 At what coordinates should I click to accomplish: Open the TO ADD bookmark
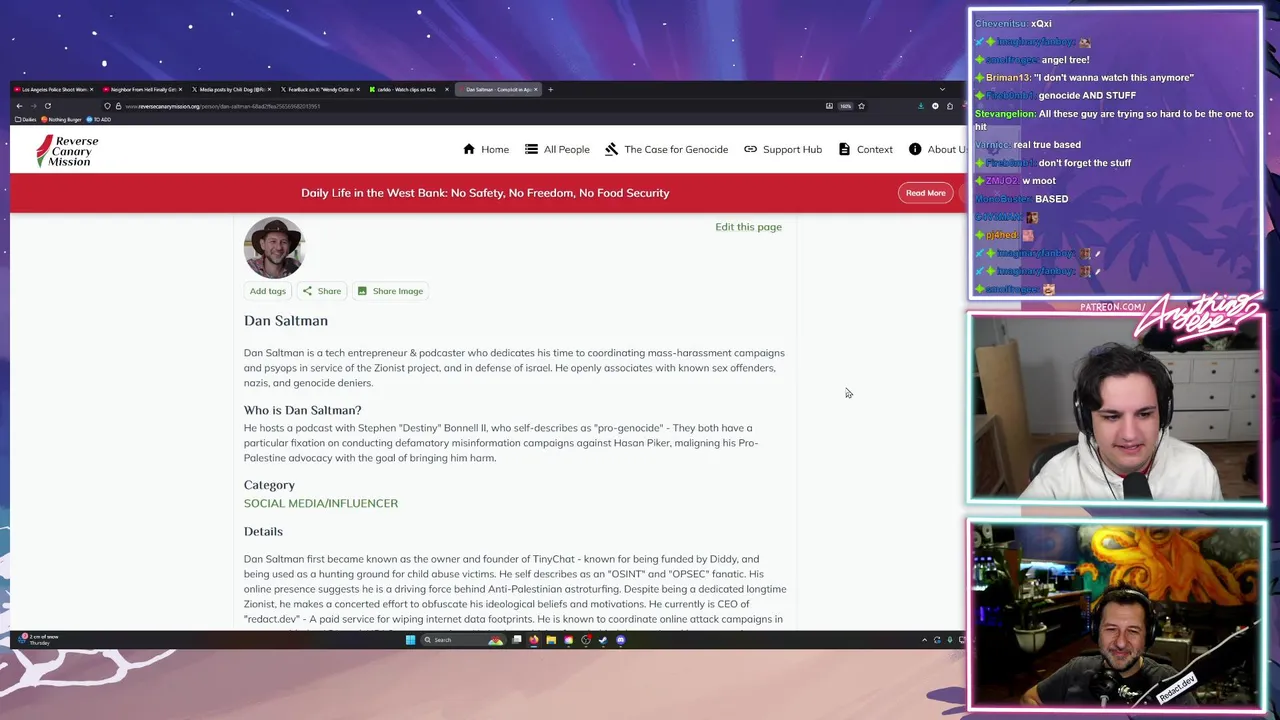click(98, 120)
